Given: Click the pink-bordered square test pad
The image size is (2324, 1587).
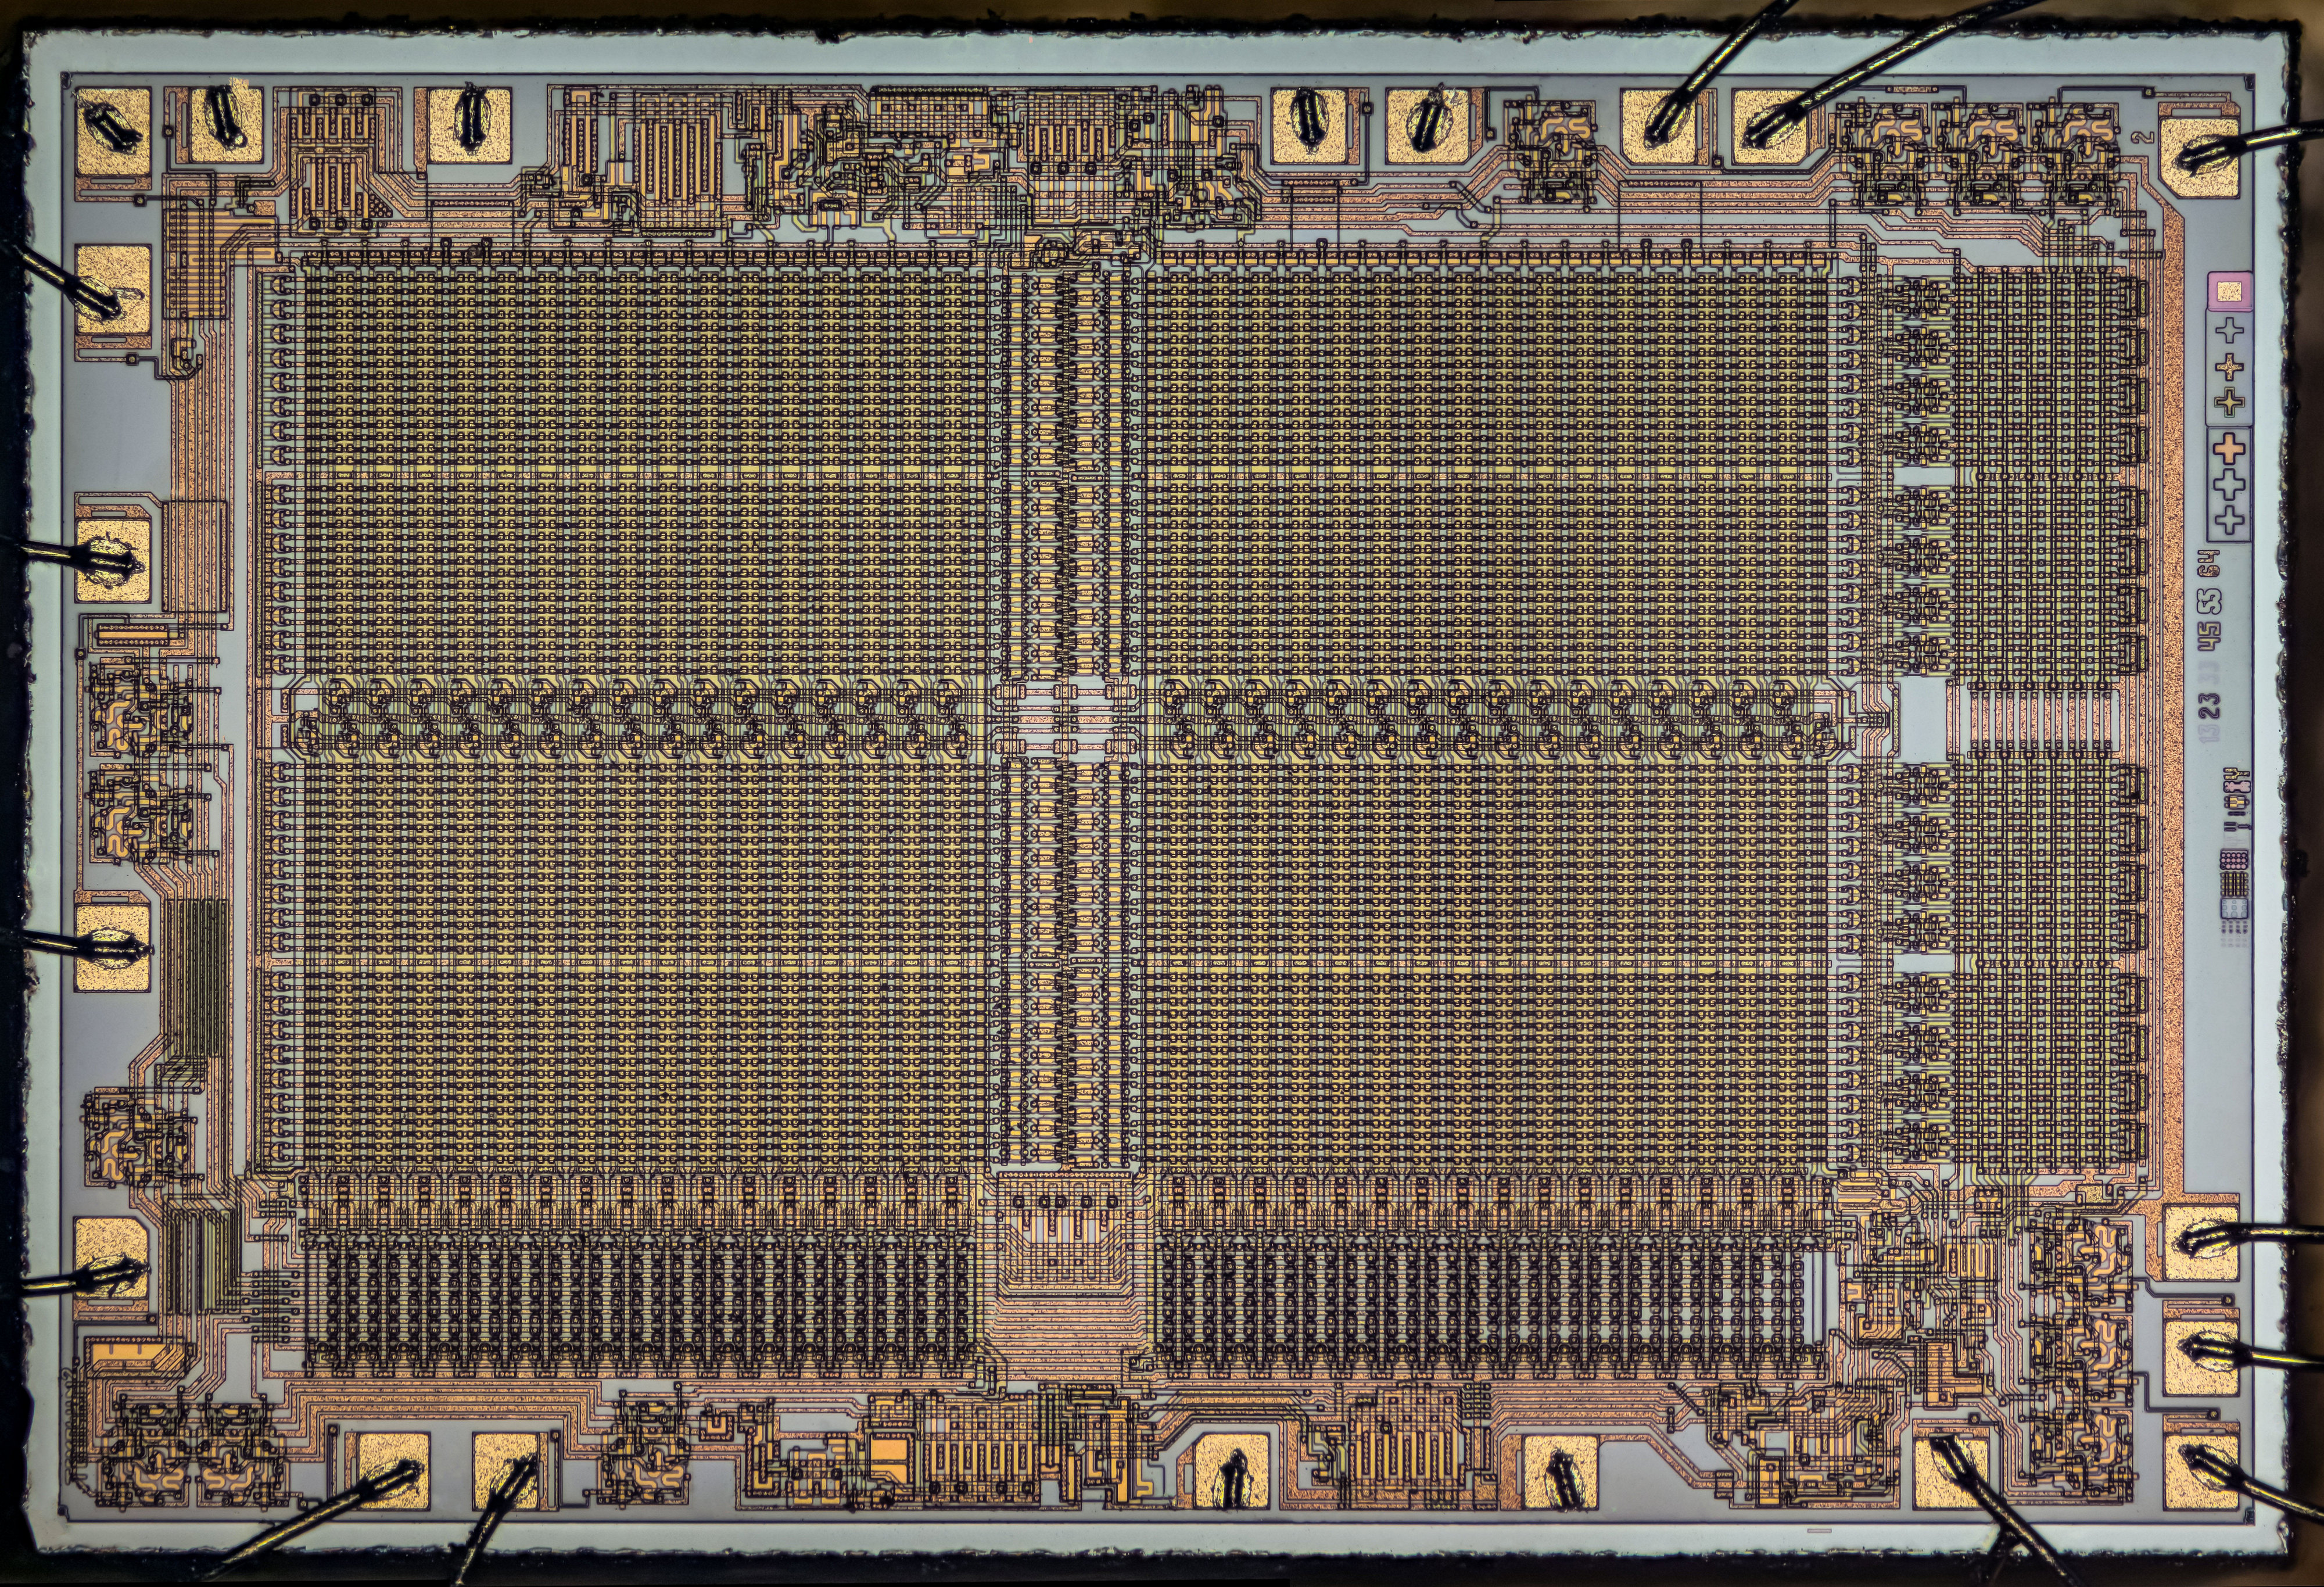Looking at the screenshot, I should [x=2231, y=291].
